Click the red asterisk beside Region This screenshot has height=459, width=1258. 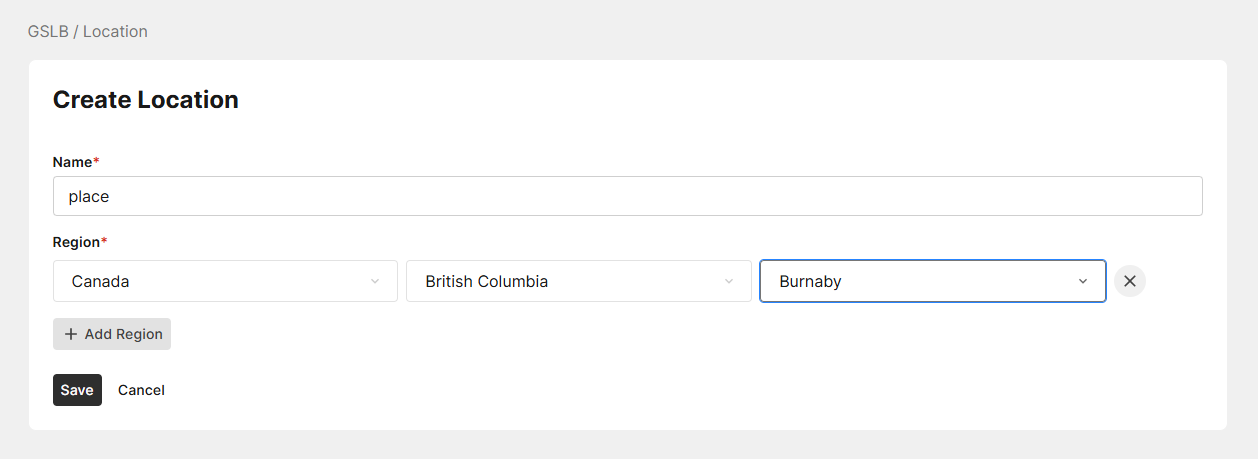[104, 241]
